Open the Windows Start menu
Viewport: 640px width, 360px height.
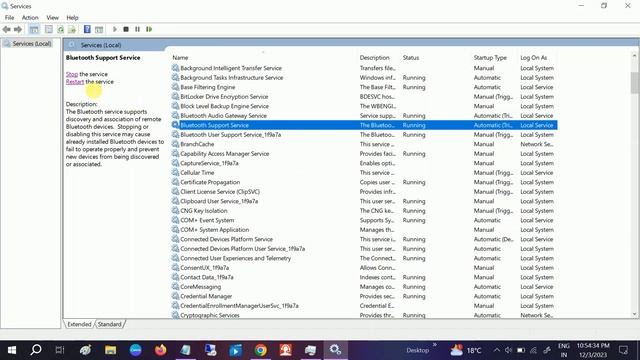click(12, 350)
